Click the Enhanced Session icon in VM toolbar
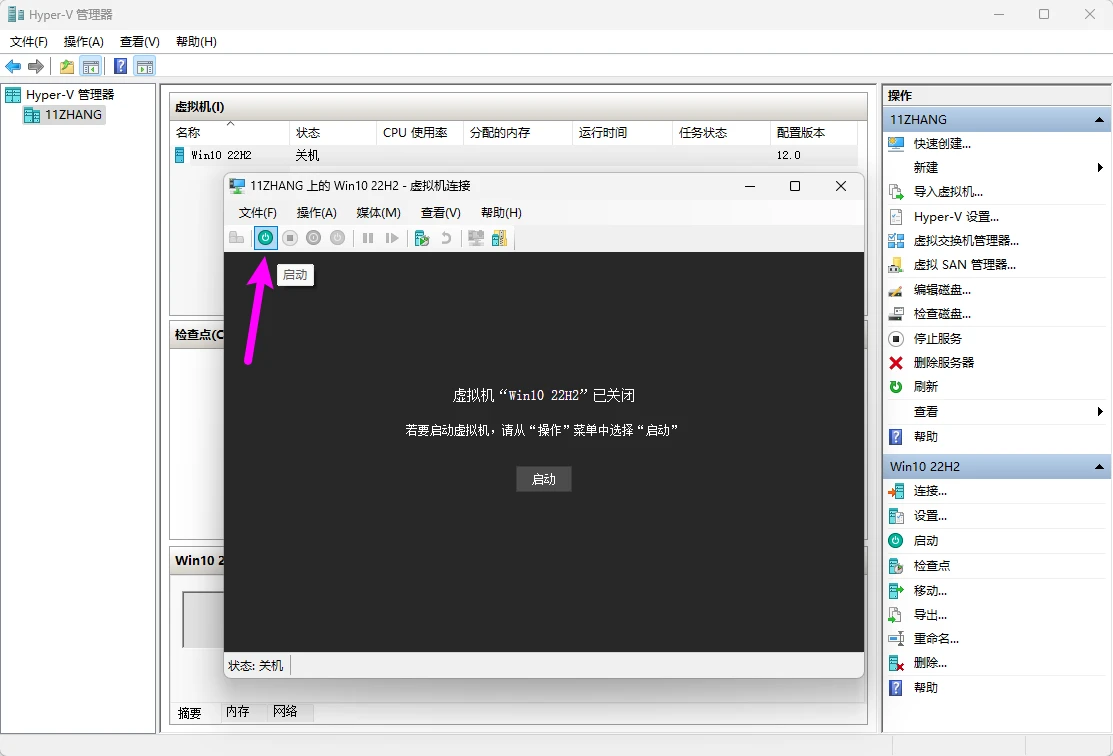The height and width of the screenshot is (756, 1113). point(476,238)
